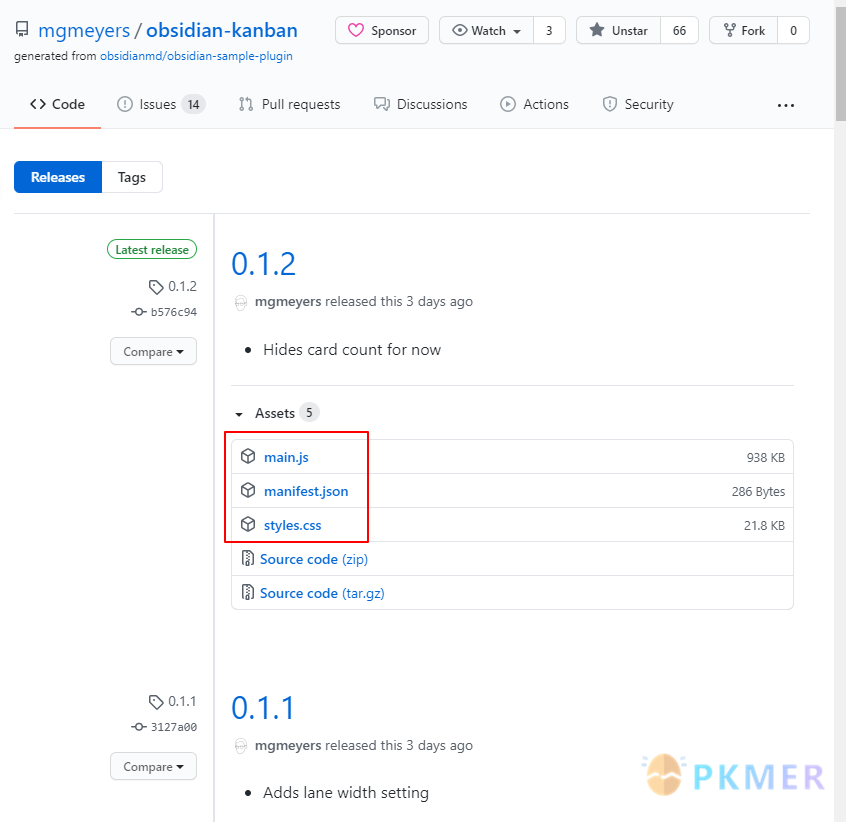Click the package icon next to main.js
This screenshot has height=822, width=846.
click(248, 456)
